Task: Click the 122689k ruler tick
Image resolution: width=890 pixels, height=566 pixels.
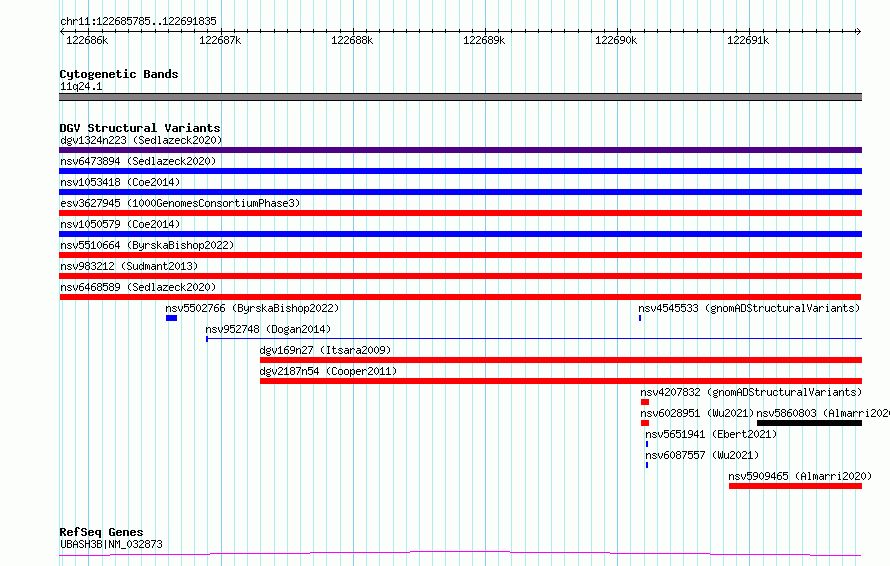Action: (484, 40)
